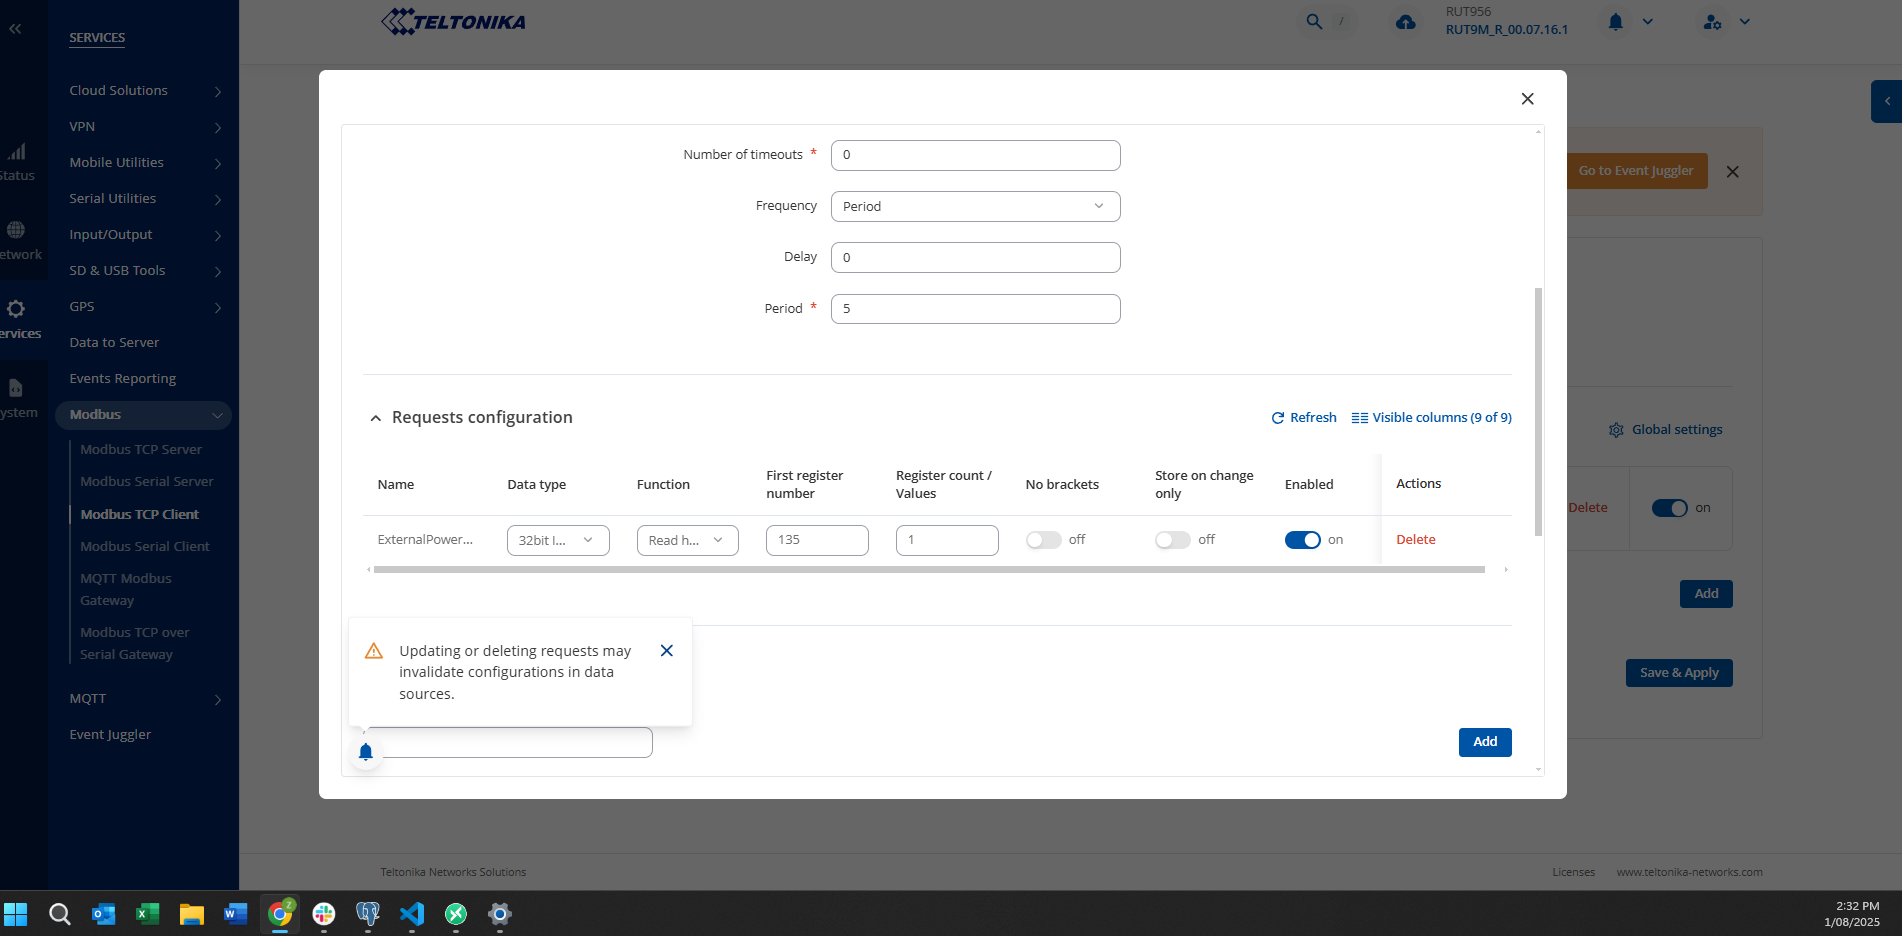Open Windows taskbar search
Viewport: 1902px width, 936px height.
coord(60,914)
